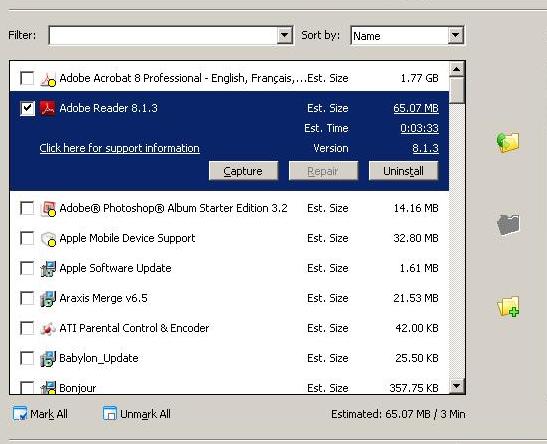
Task: Click the Araxis Merge v6.5 icon
Action: pos(48,299)
